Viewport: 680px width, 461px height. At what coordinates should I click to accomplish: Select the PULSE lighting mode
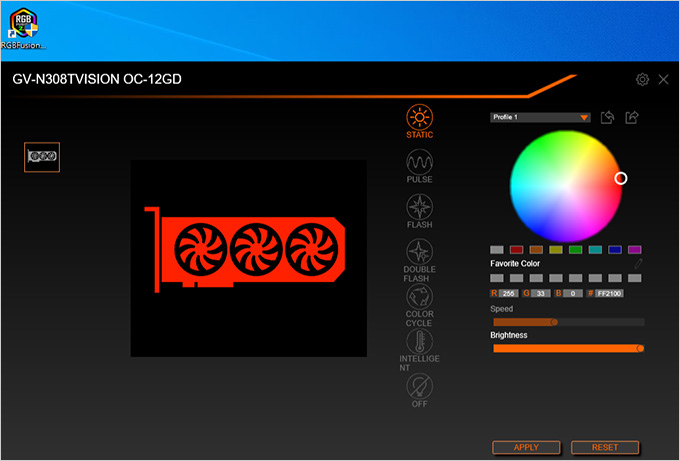[x=419, y=162]
